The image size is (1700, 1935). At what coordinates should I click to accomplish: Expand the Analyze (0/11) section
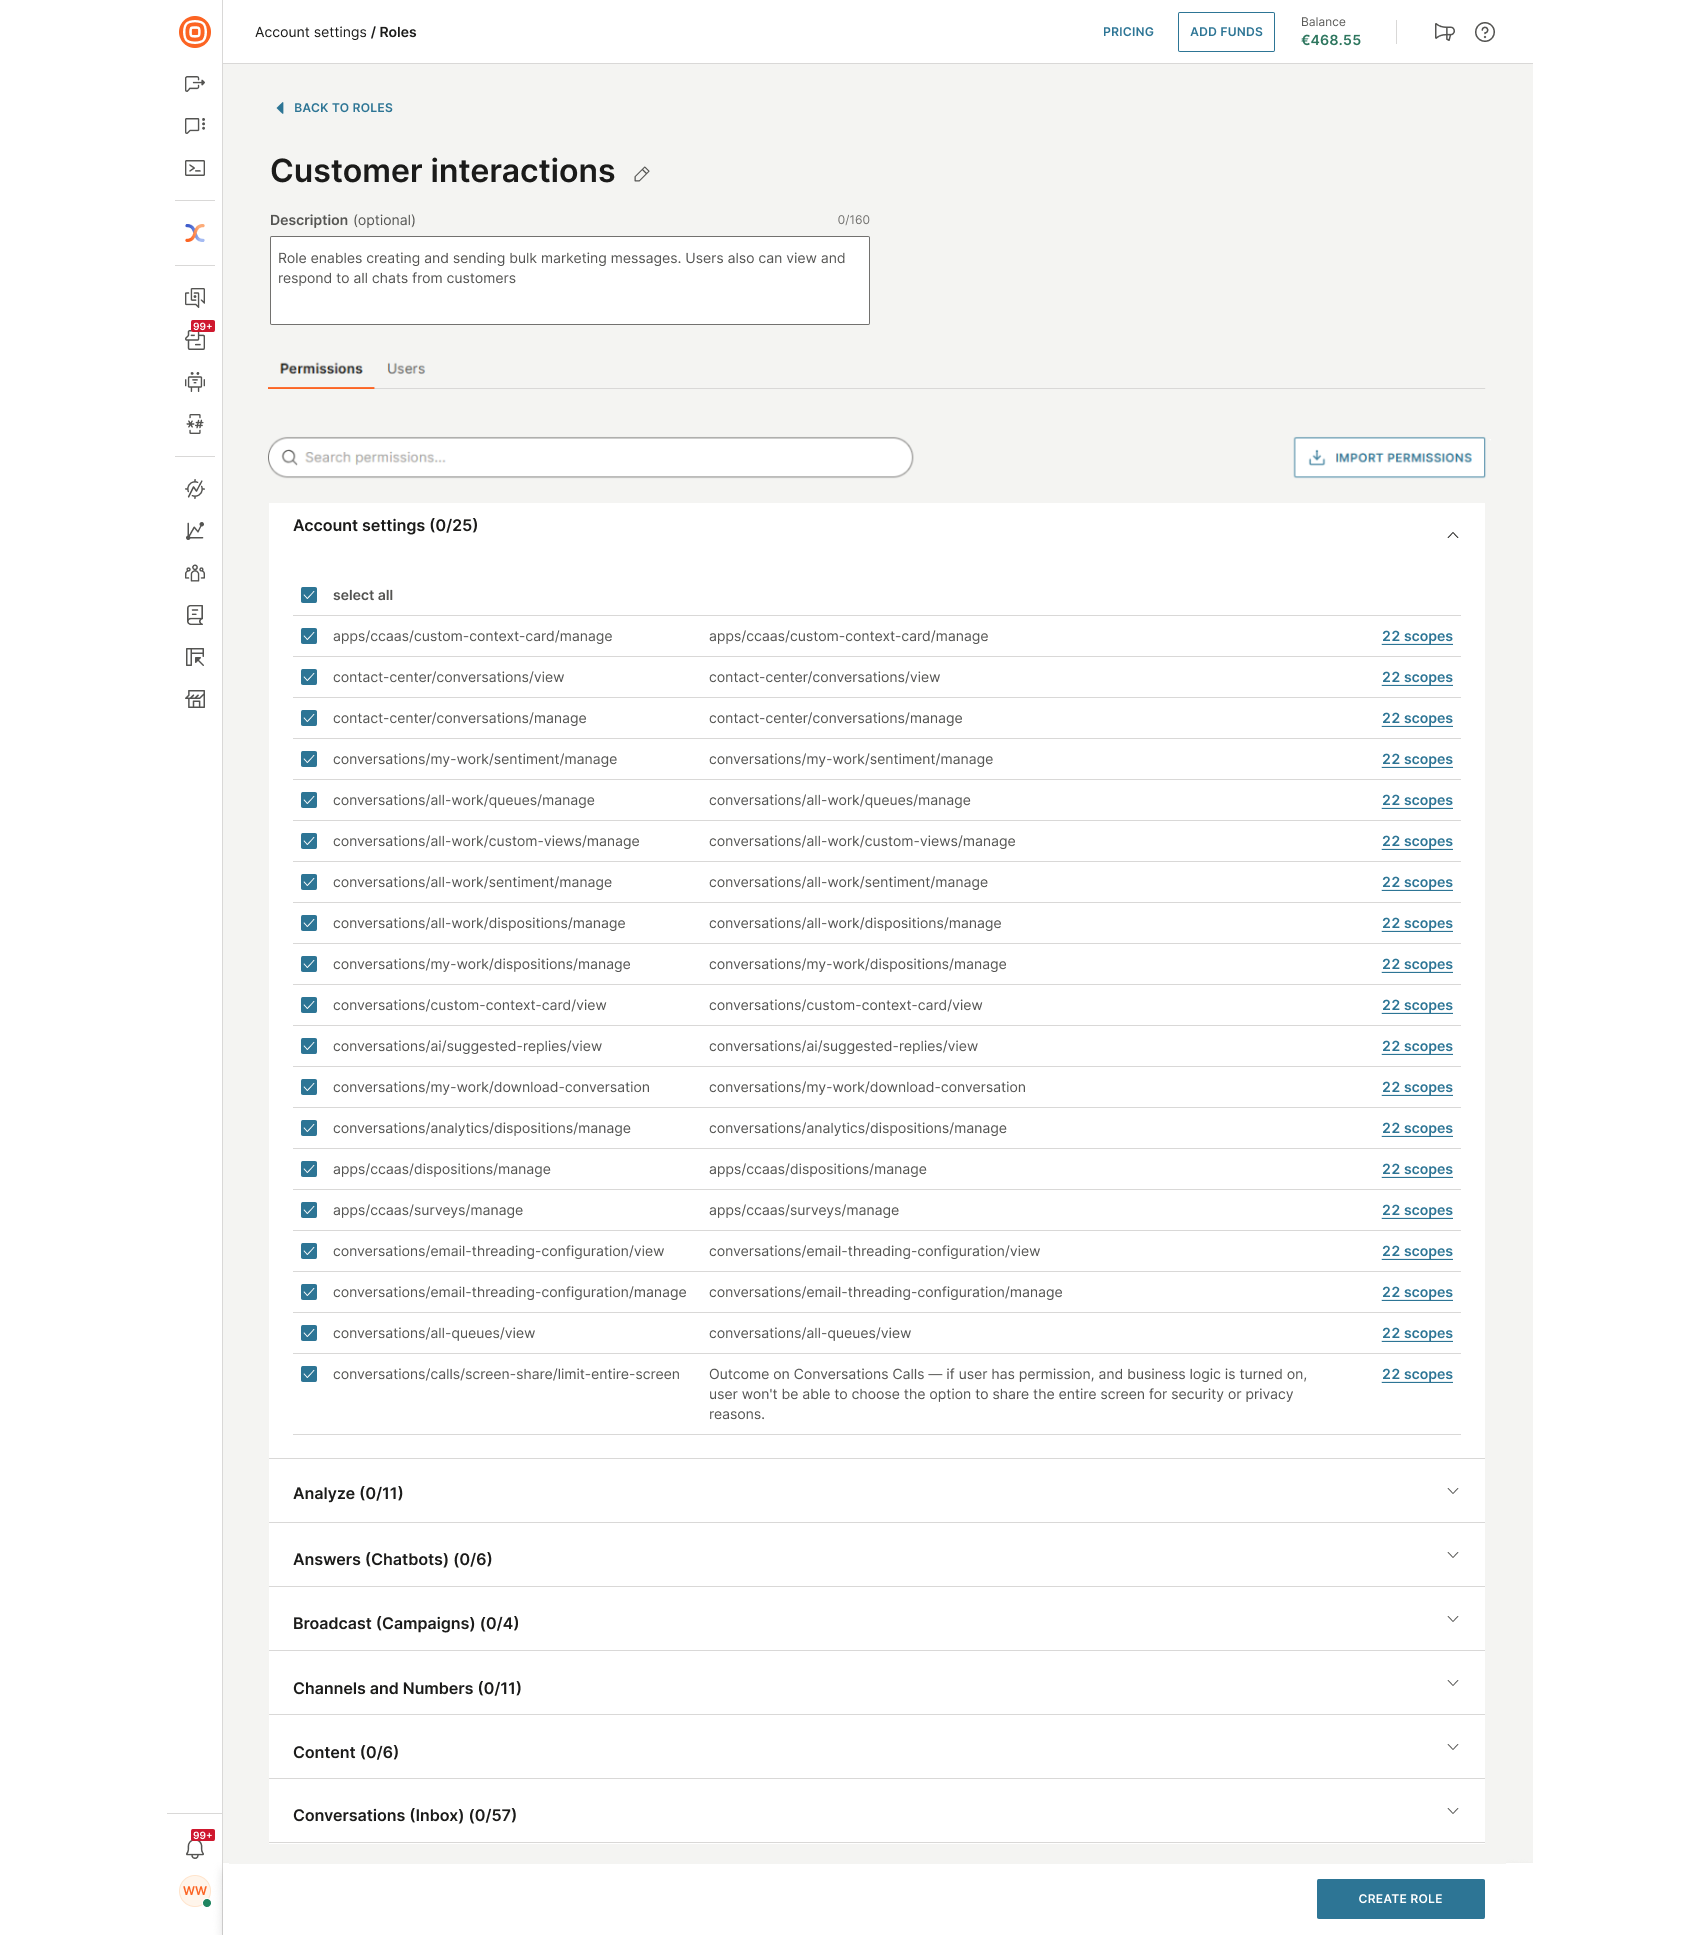pos(1452,1491)
